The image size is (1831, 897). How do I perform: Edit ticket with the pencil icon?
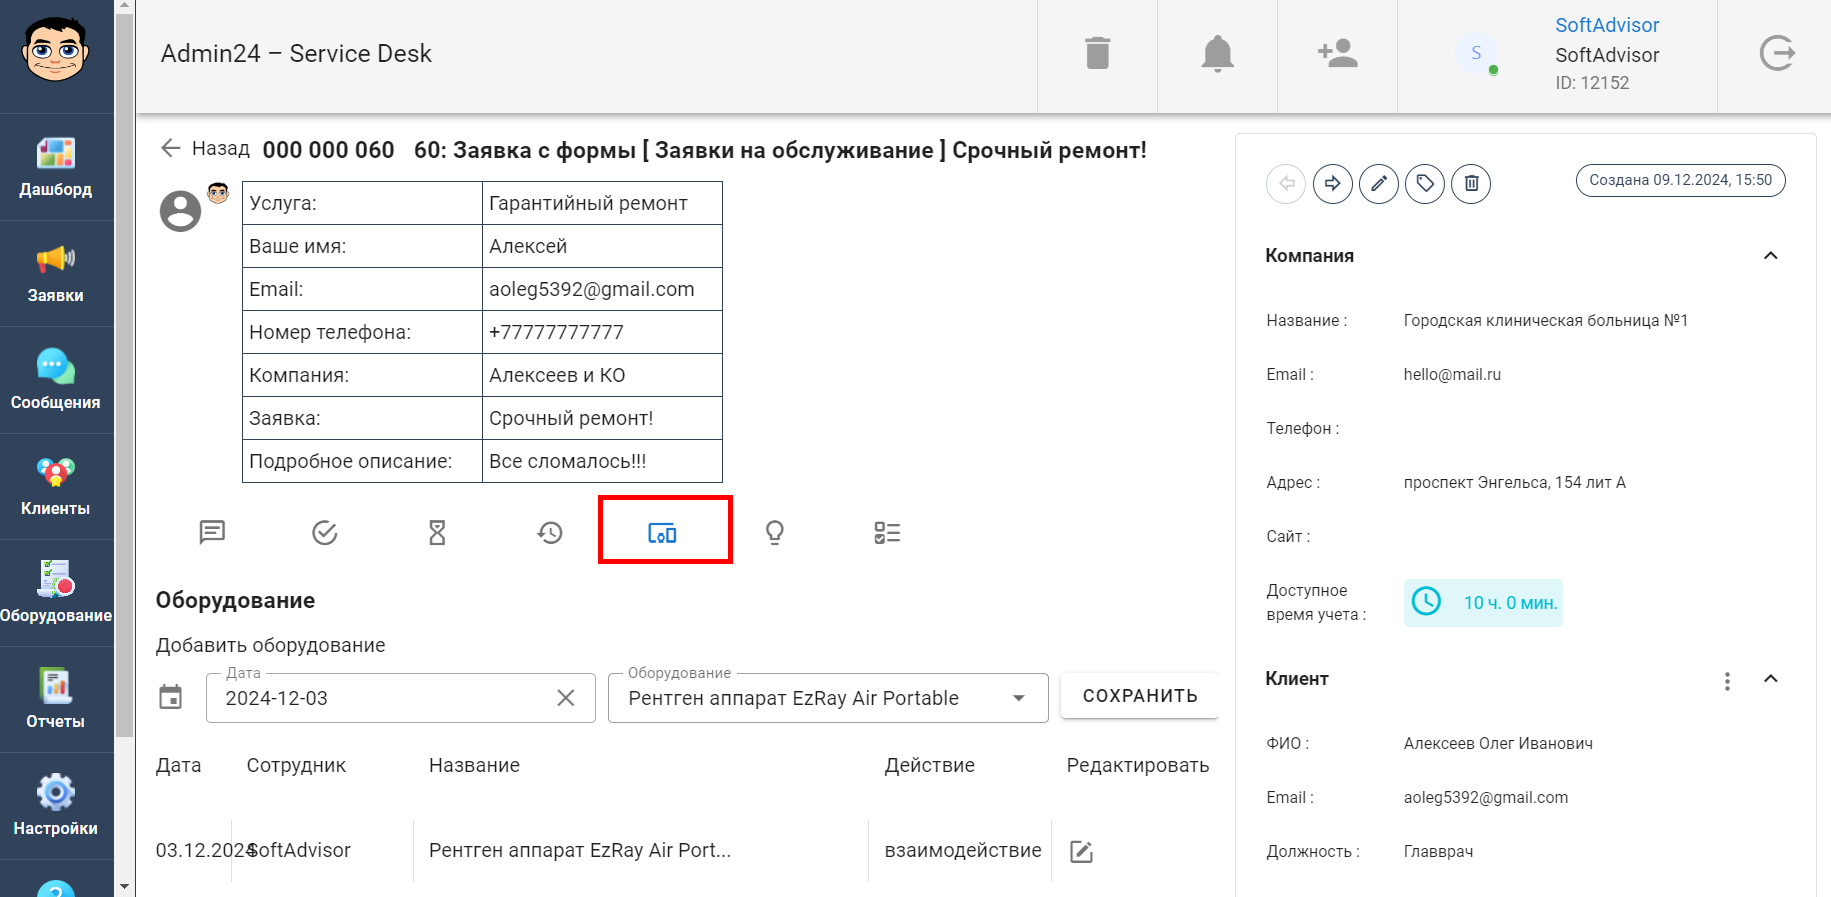tap(1378, 184)
